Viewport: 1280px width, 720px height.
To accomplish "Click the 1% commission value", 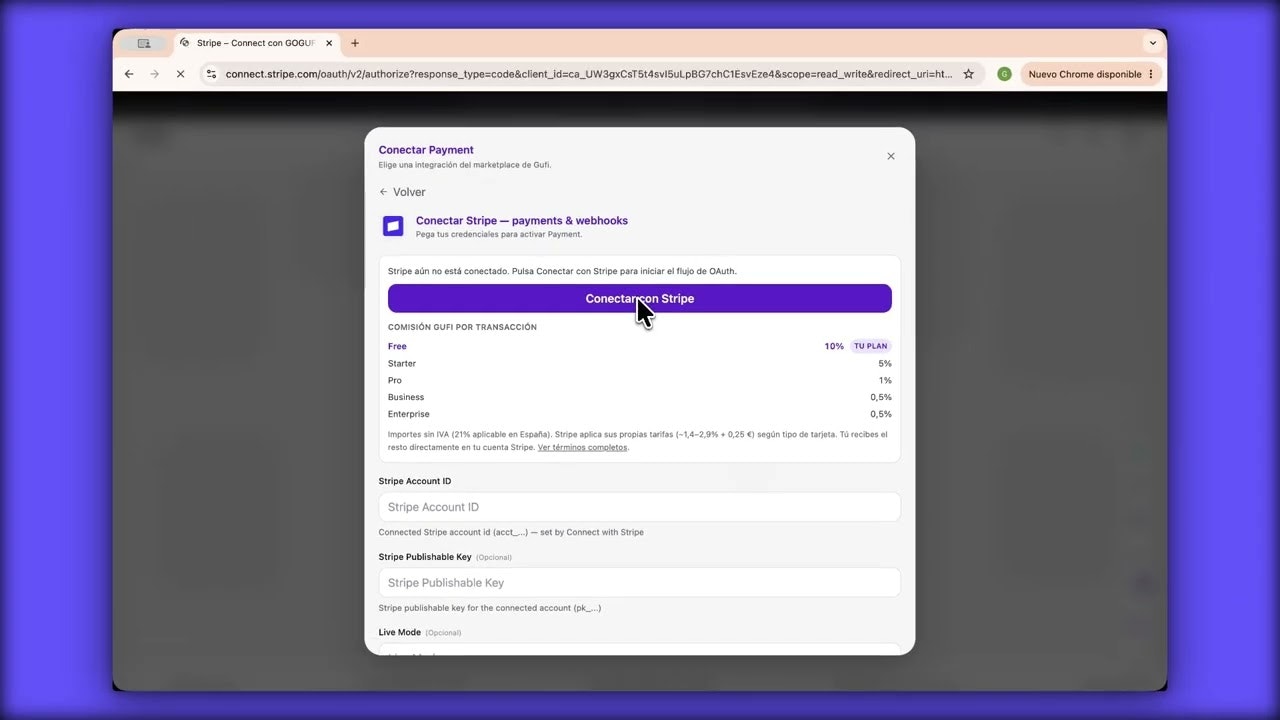I will (x=885, y=380).
